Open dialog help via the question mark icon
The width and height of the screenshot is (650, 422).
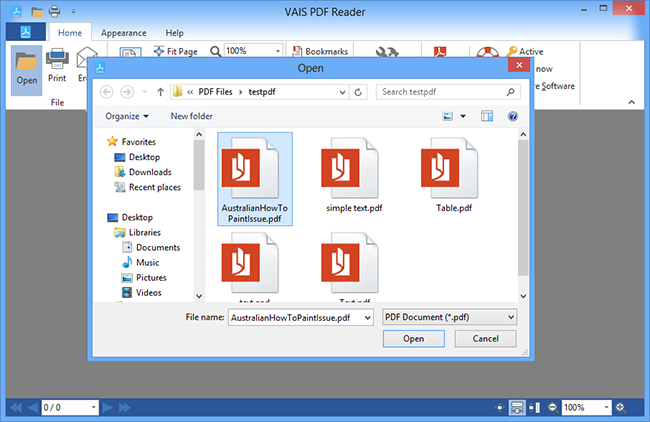pos(513,116)
